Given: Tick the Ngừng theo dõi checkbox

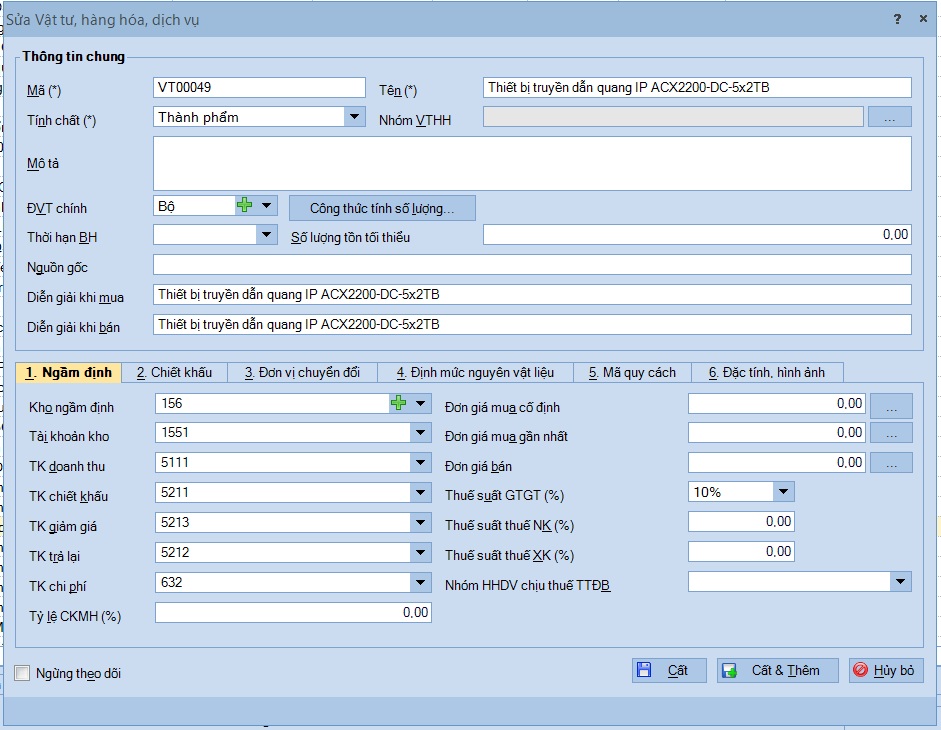Looking at the screenshot, I should click(22, 673).
